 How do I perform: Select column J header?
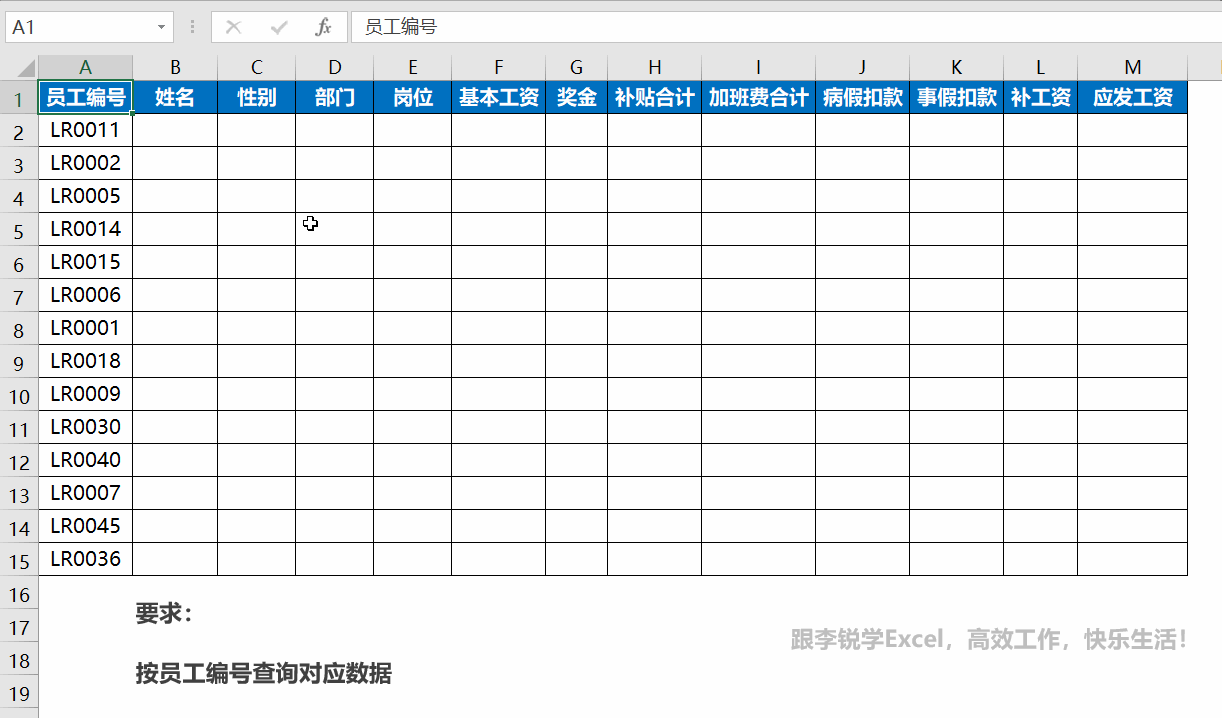point(863,68)
